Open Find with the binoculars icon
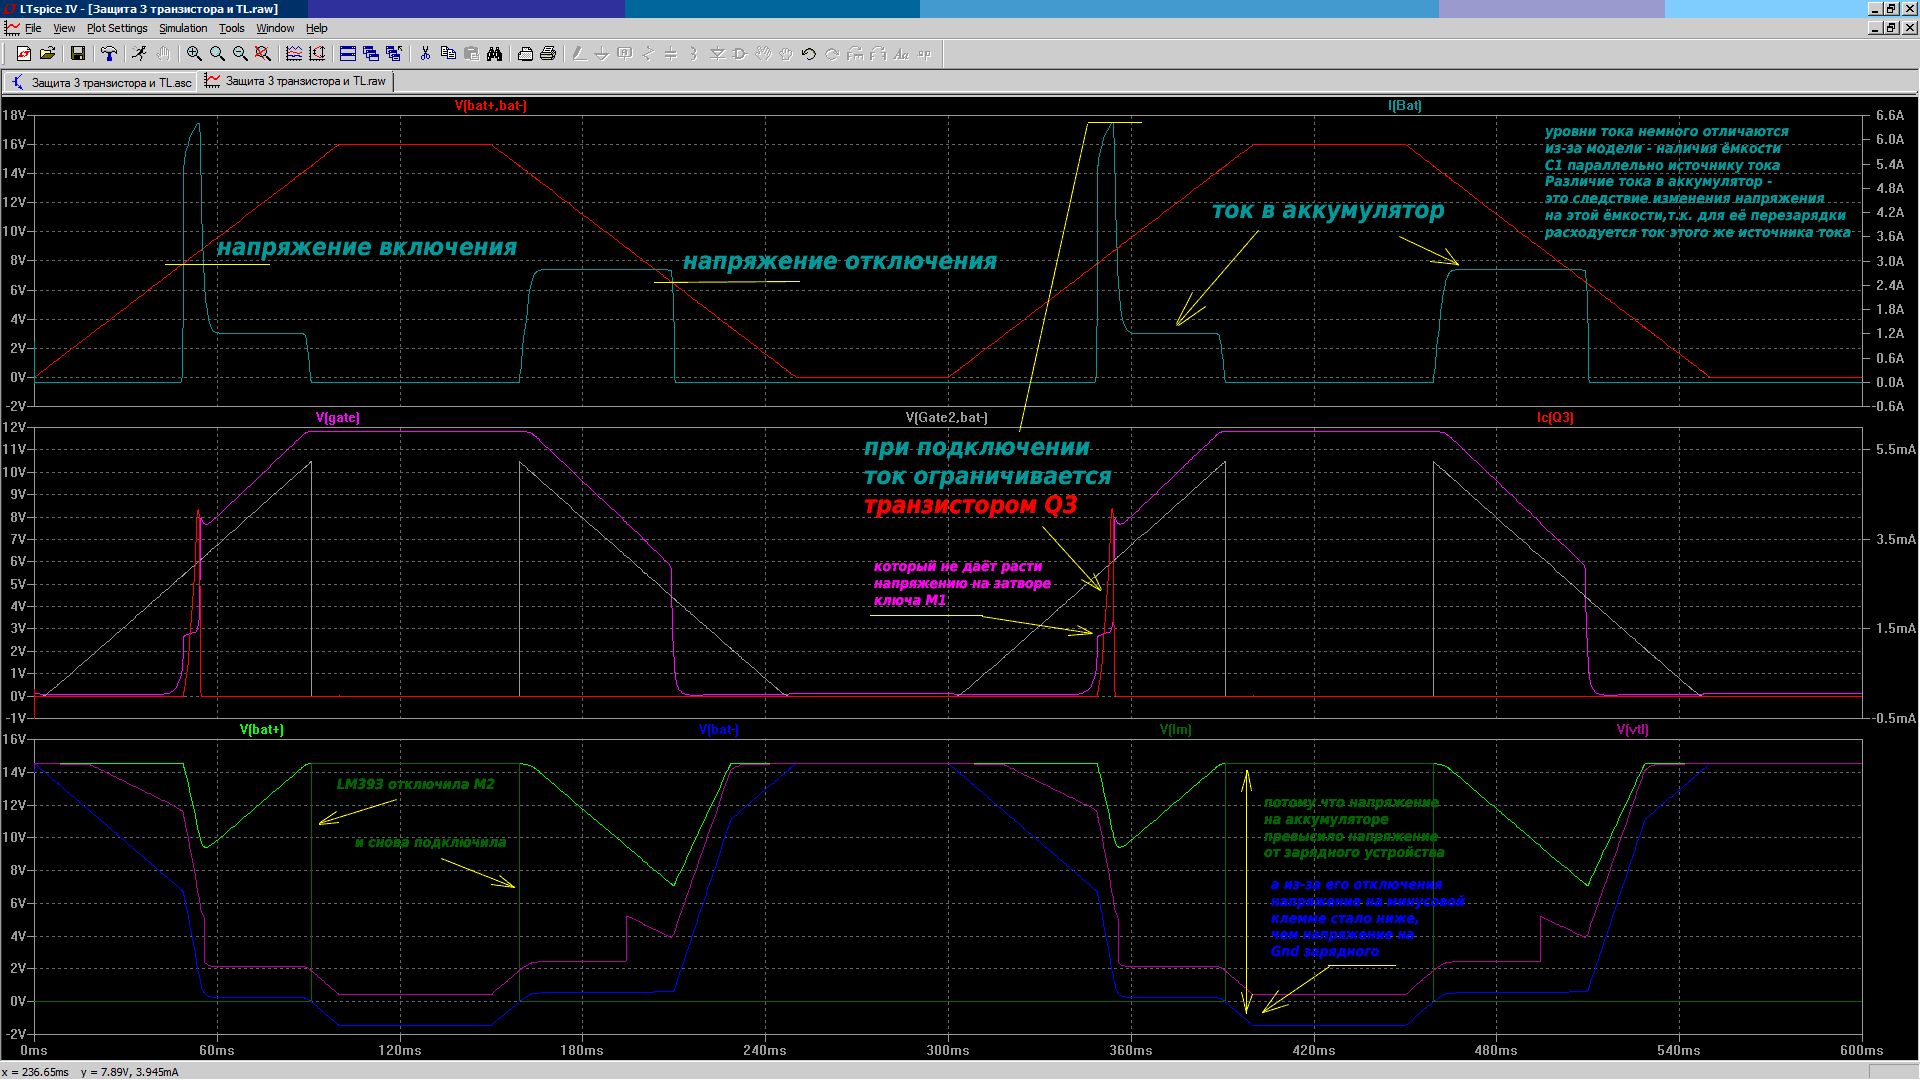The width and height of the screenshot is (1920, 1080). pyautogui.click(x=494, y=54)
